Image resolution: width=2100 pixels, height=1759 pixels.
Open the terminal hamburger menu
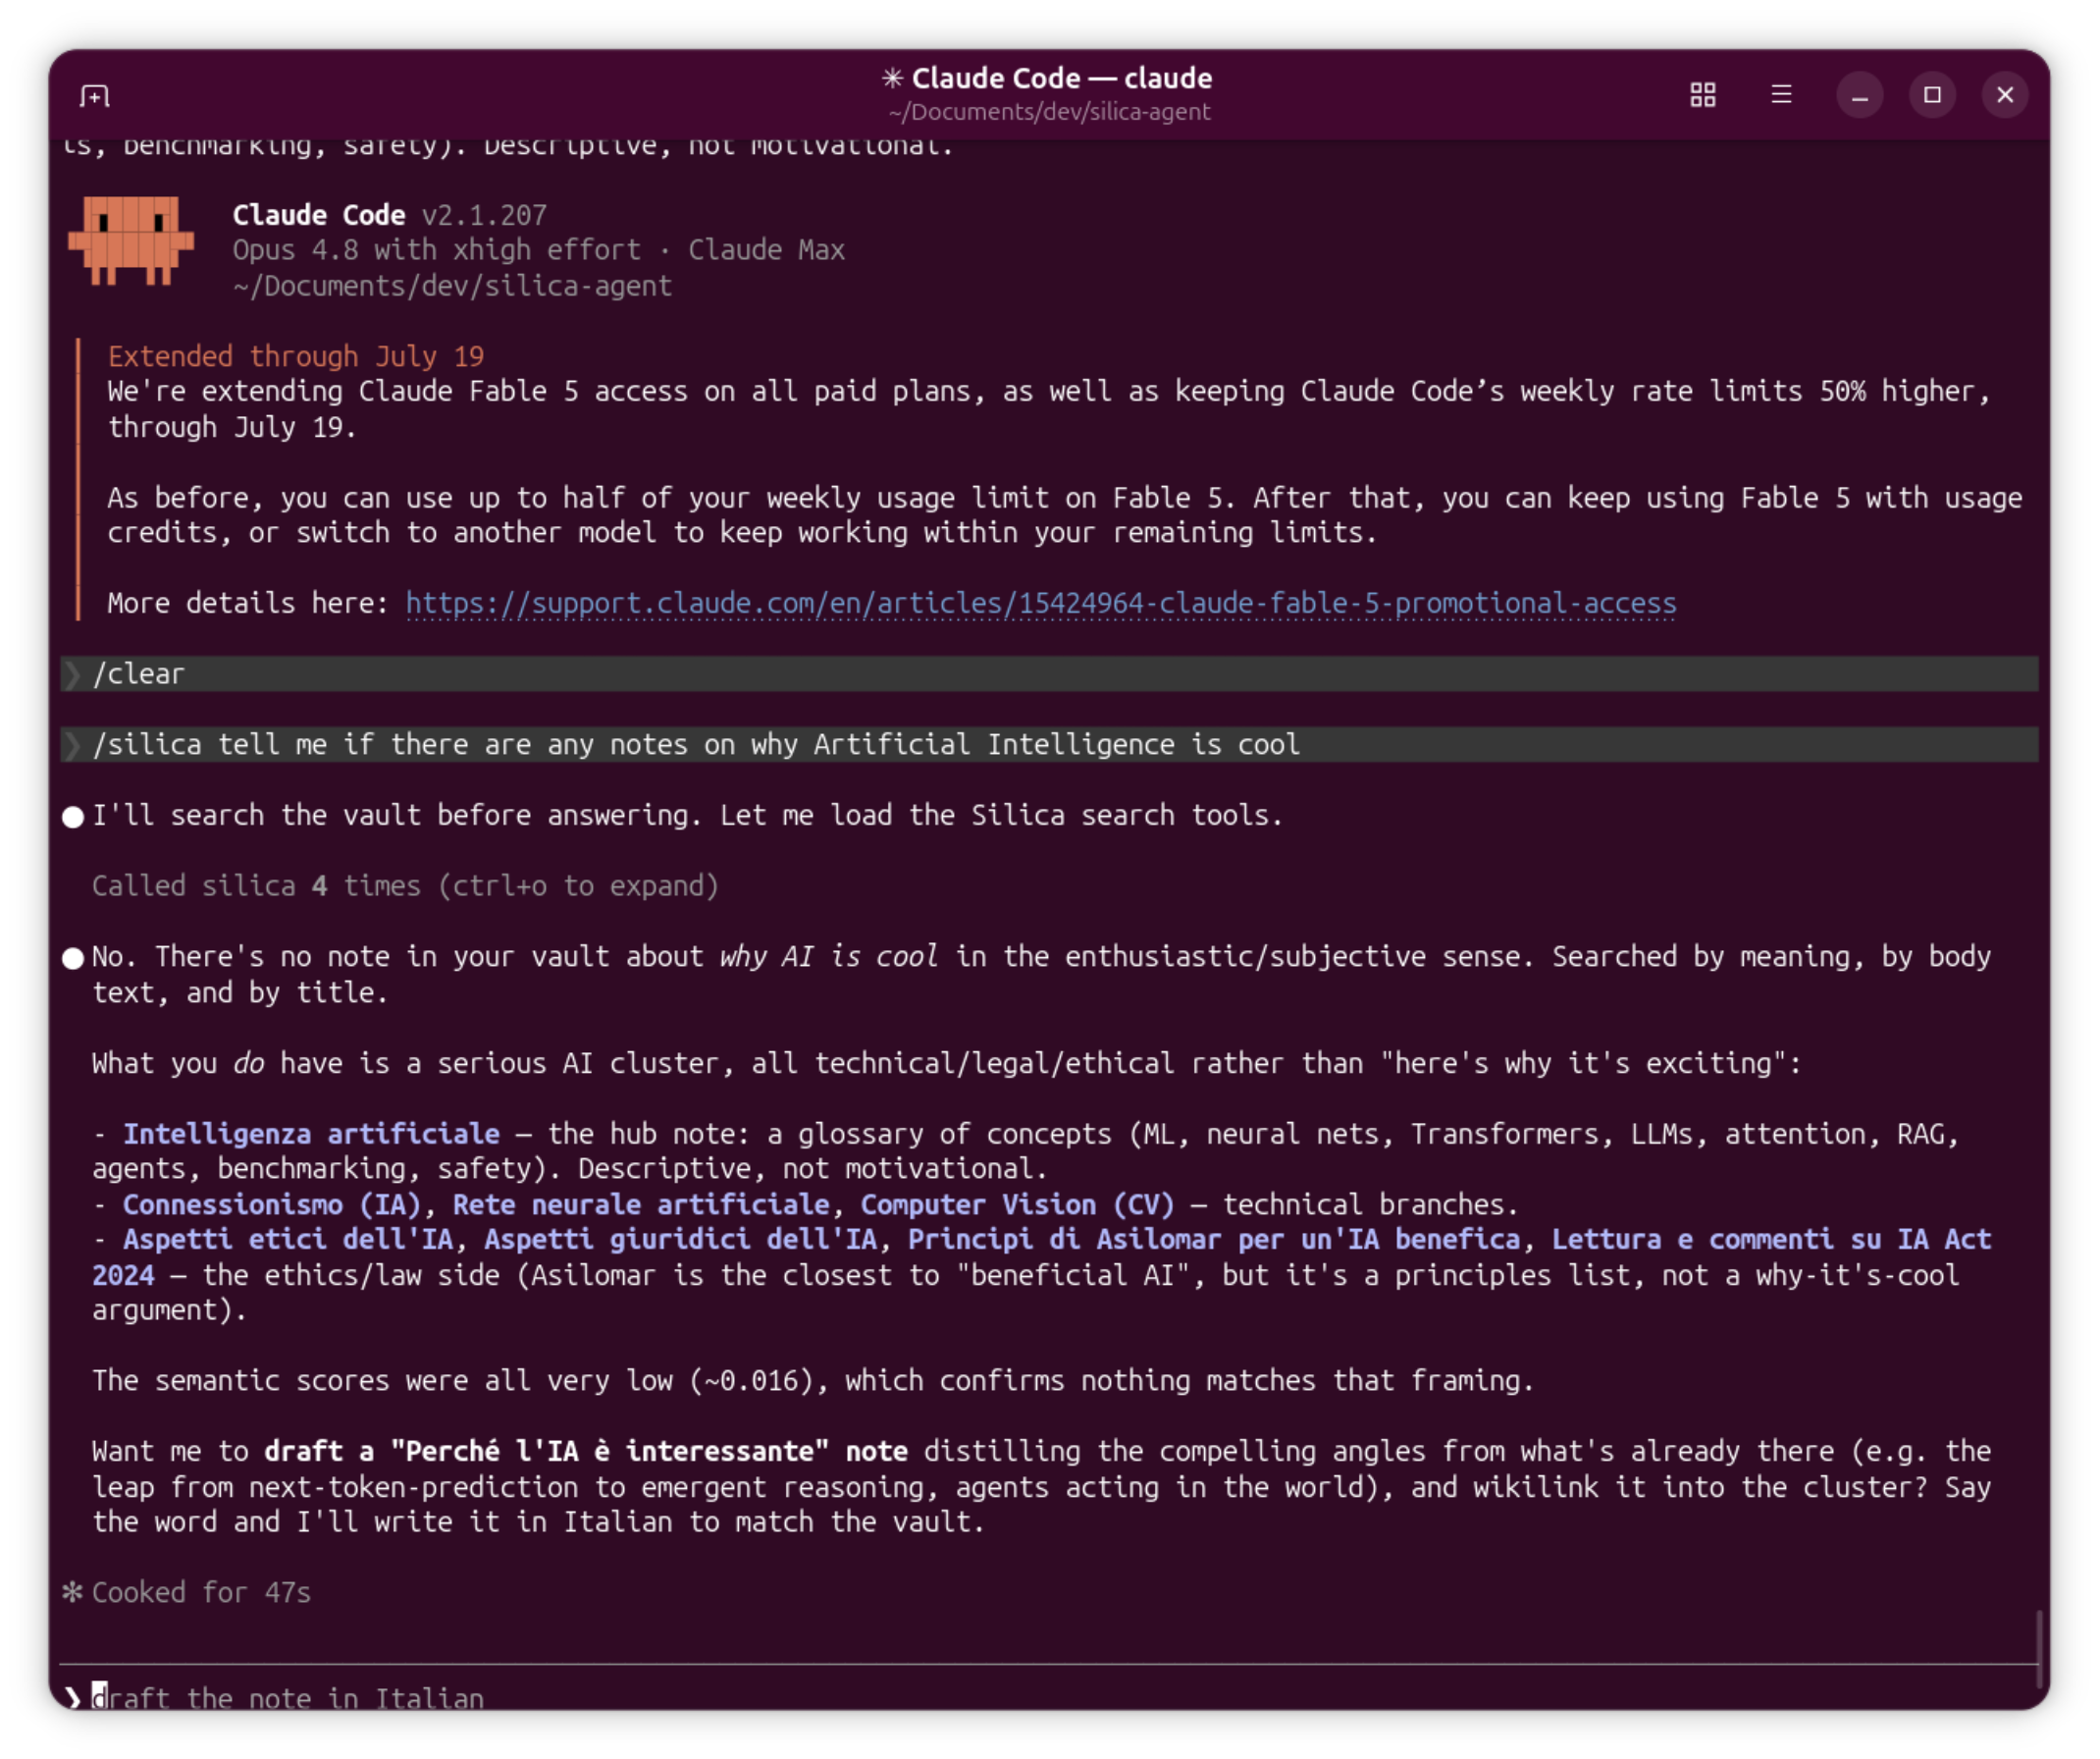pyautogui.click(x=1781, y=95)
